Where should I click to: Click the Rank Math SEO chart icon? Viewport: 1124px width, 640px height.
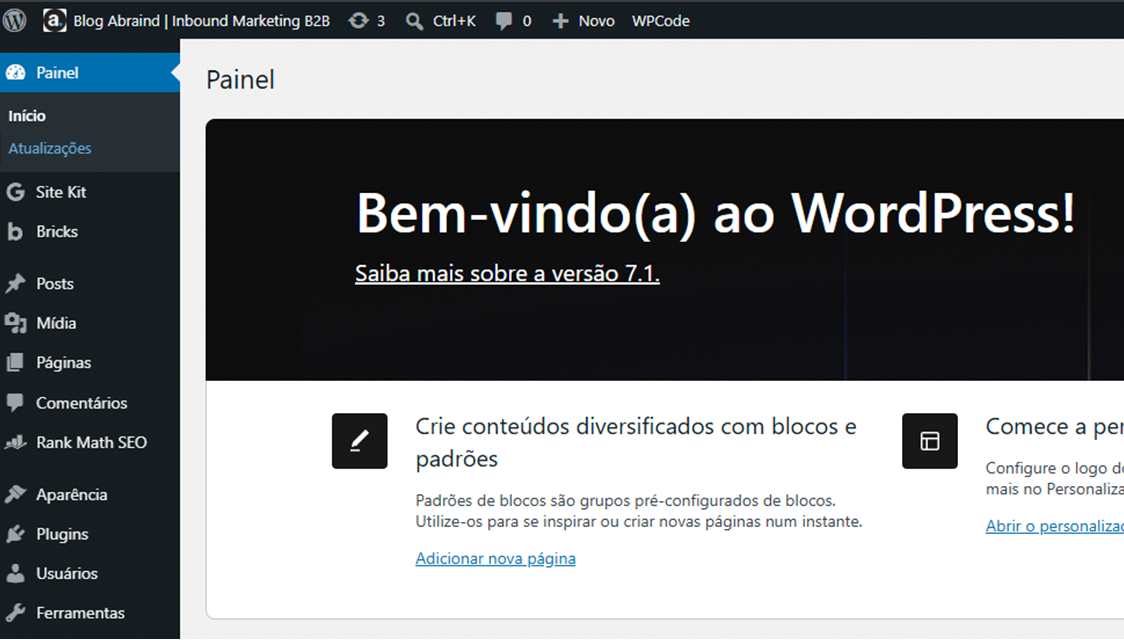(x=16, y=442)
